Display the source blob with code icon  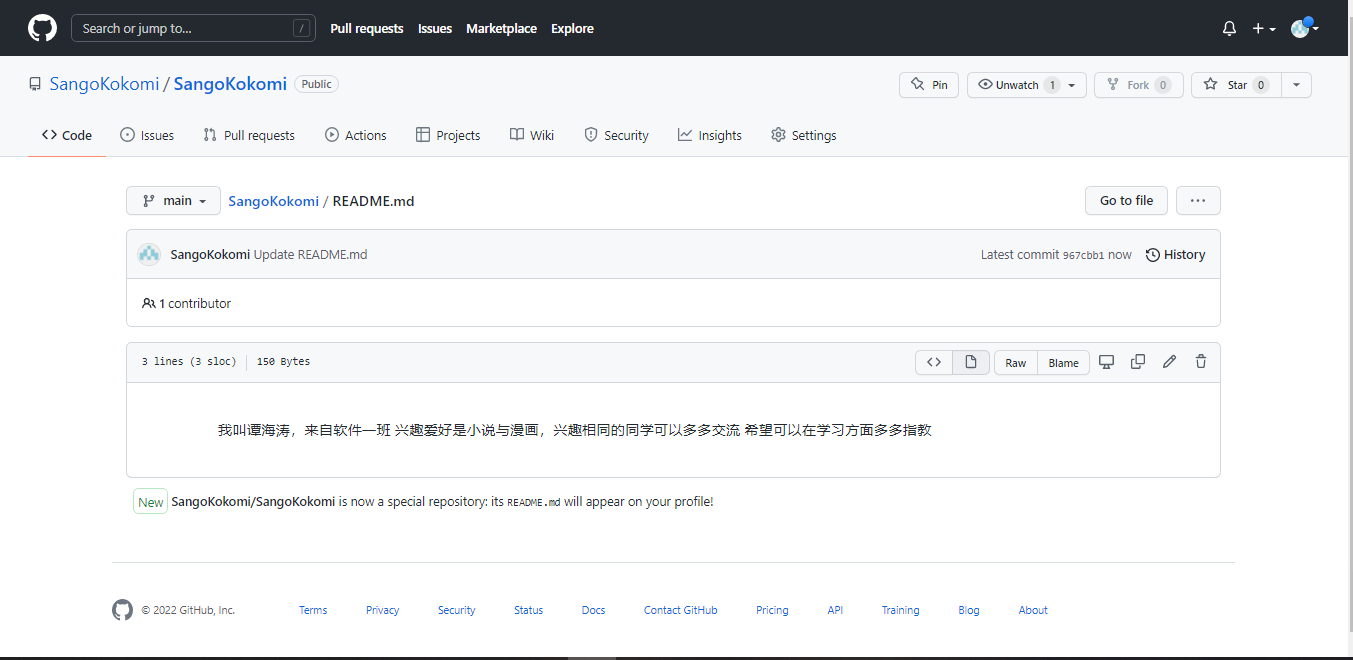tap(934, 362)
